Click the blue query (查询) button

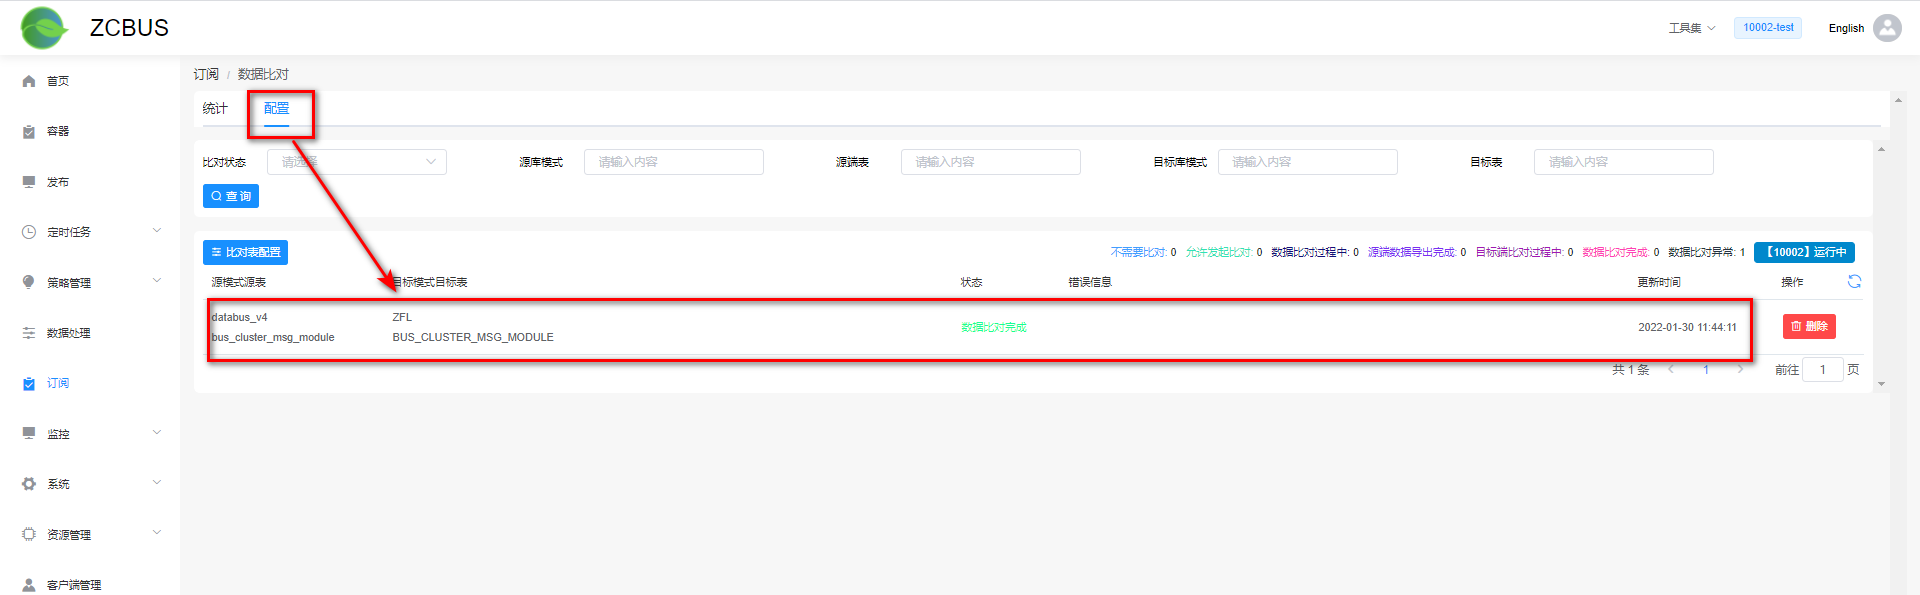pyautogui.click(x=231, y=196)
